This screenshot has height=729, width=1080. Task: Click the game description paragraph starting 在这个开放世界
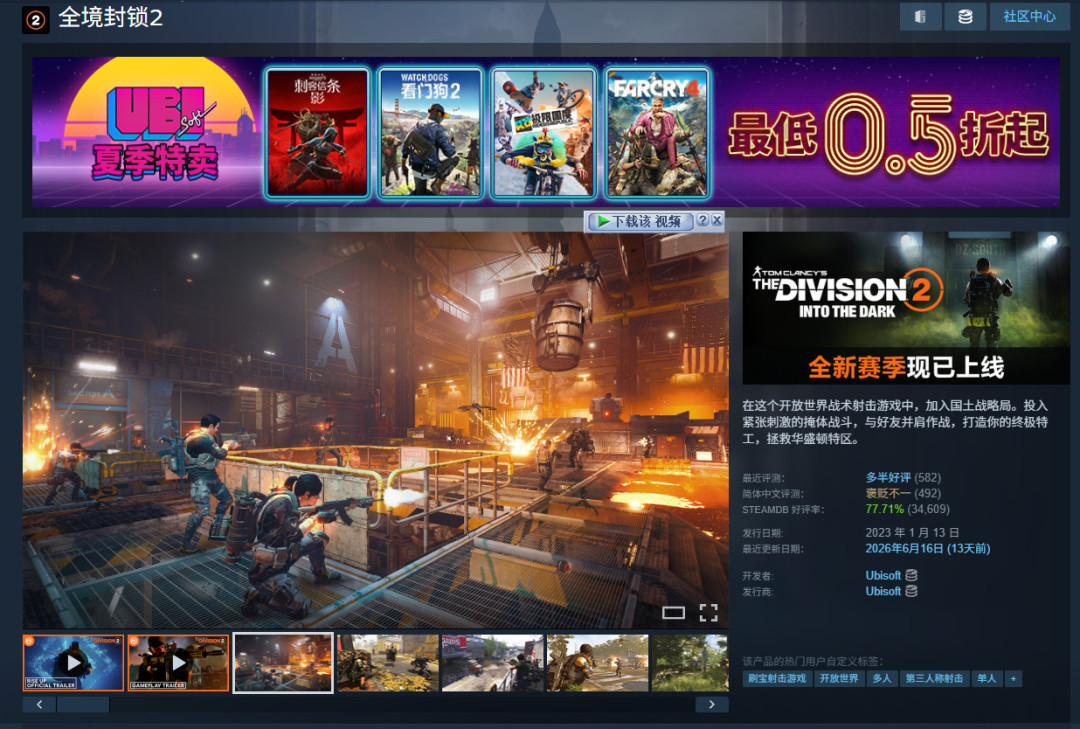[x=895, y=422]
